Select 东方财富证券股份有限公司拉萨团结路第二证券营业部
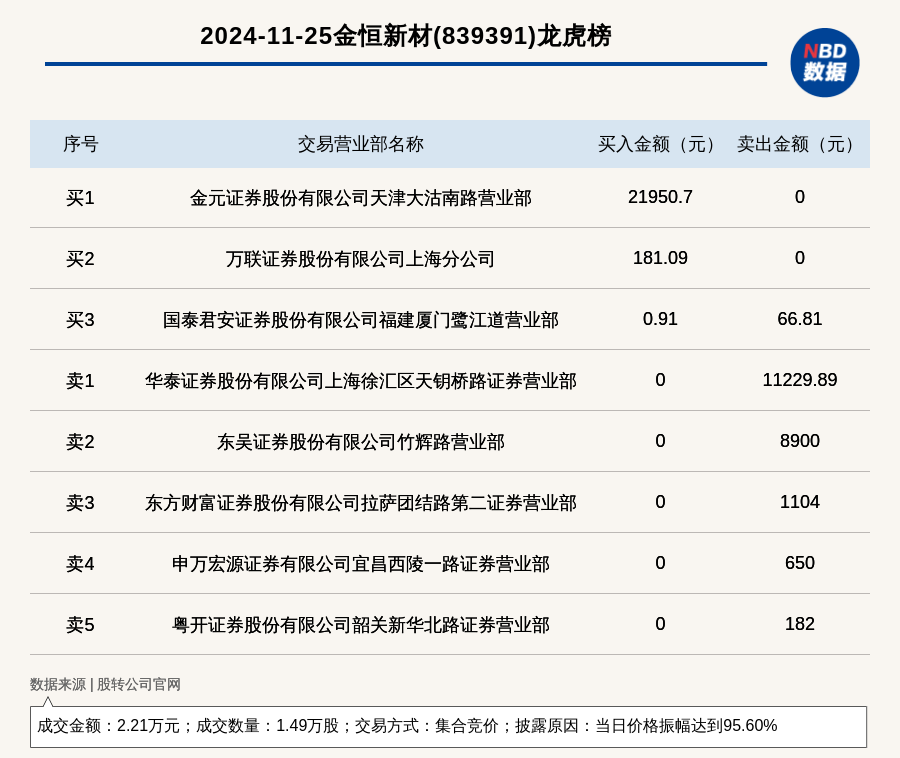Screen dimensions: 900x758 click(x=360, y=503)
